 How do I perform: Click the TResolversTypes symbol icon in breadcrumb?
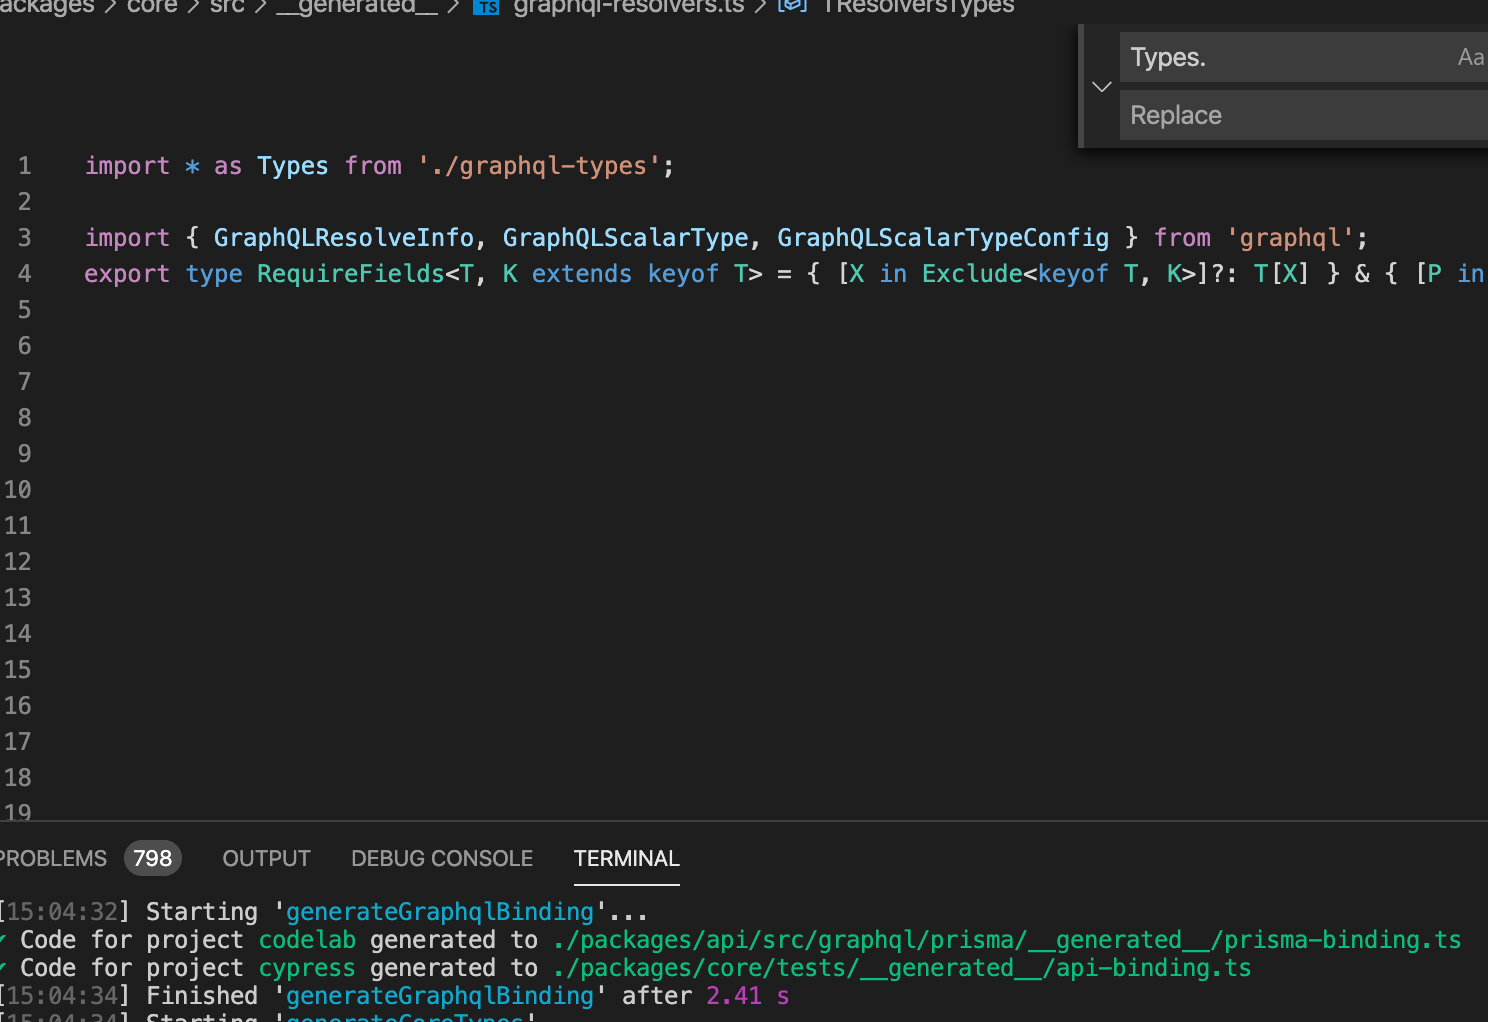click(791, 6)
